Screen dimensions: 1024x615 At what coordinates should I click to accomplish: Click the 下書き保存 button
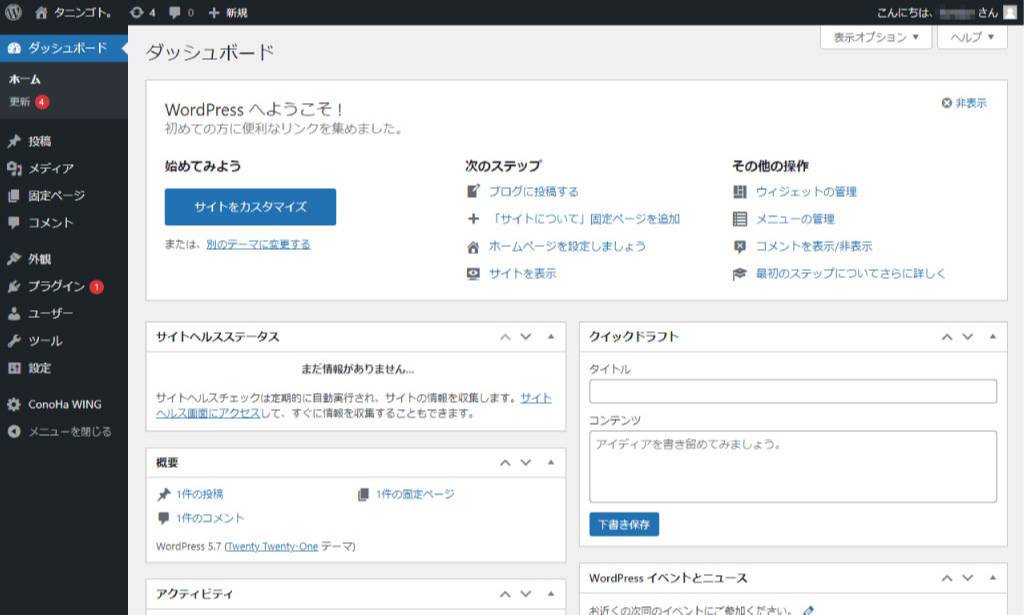[624, 524]
